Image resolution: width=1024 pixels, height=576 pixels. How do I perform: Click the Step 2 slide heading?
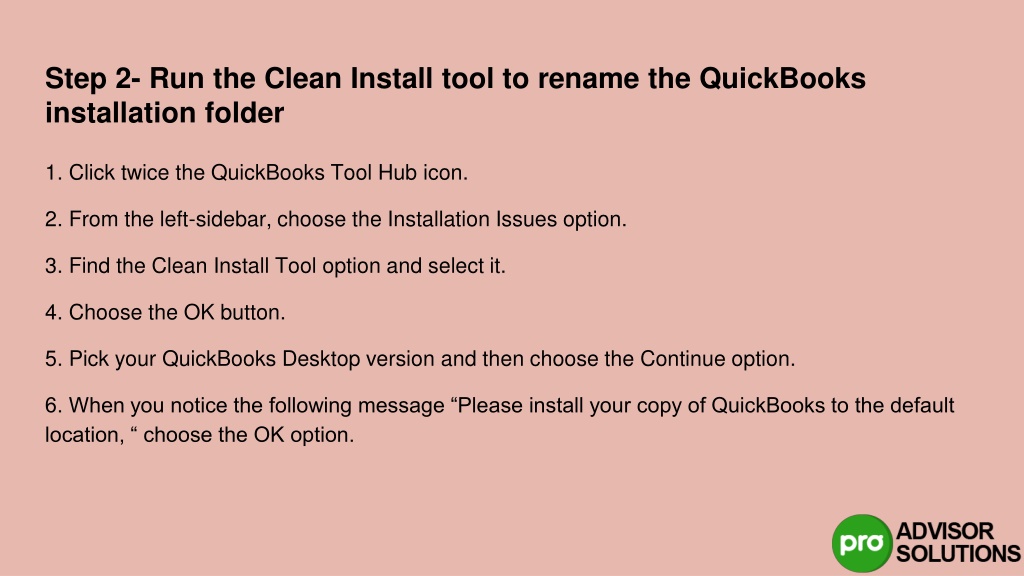coord(455,95)
